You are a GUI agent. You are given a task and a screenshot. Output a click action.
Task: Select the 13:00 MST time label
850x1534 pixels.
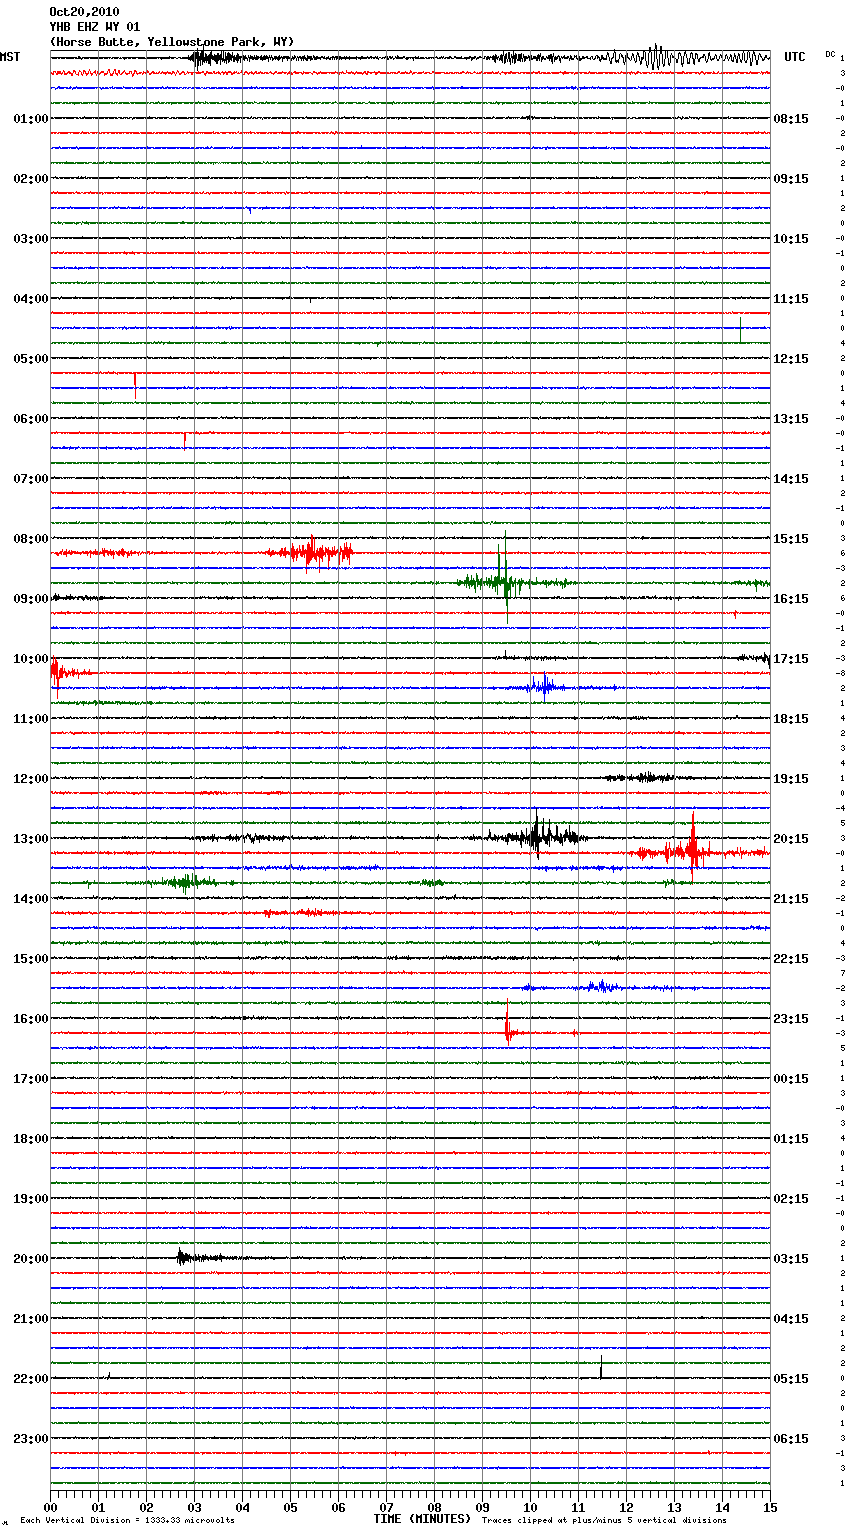point(31,839)
